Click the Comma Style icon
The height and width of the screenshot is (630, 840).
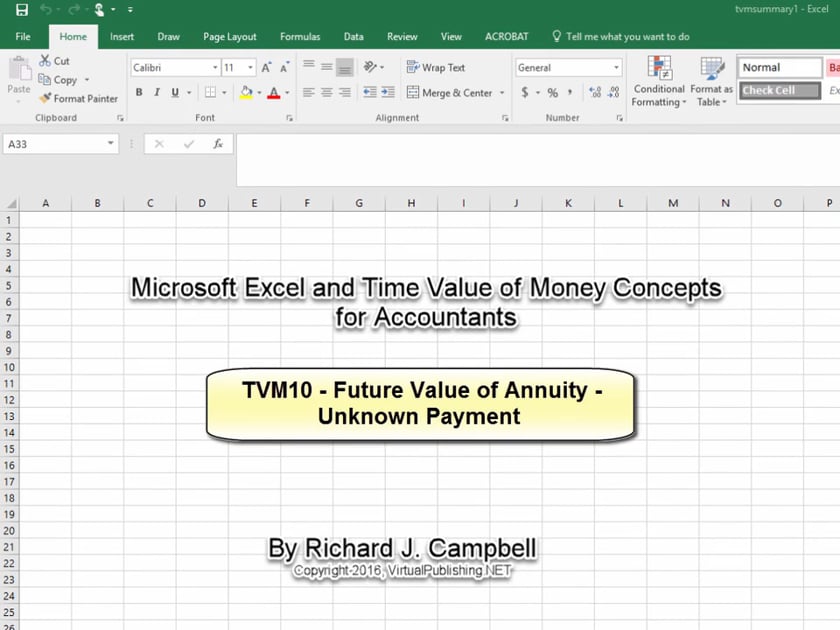(570, 92)
